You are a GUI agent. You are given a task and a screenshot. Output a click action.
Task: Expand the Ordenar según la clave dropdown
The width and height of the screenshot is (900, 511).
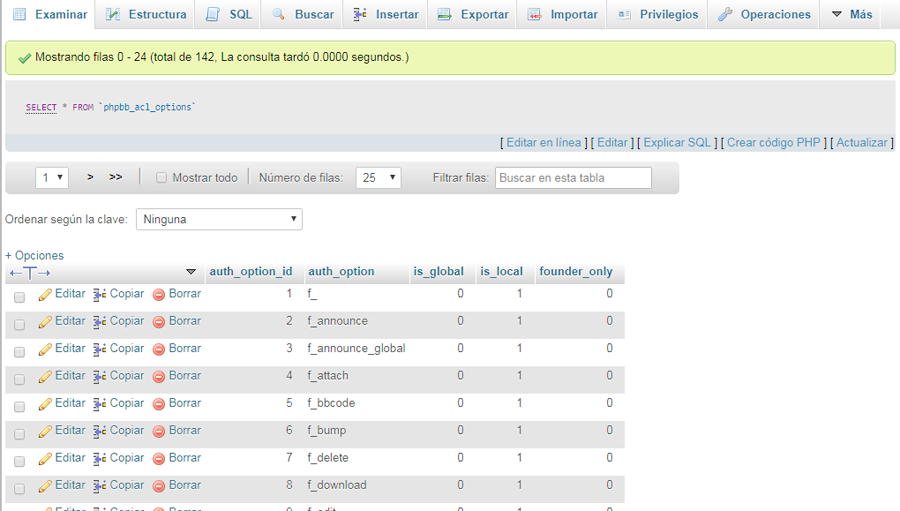(219, 219)
